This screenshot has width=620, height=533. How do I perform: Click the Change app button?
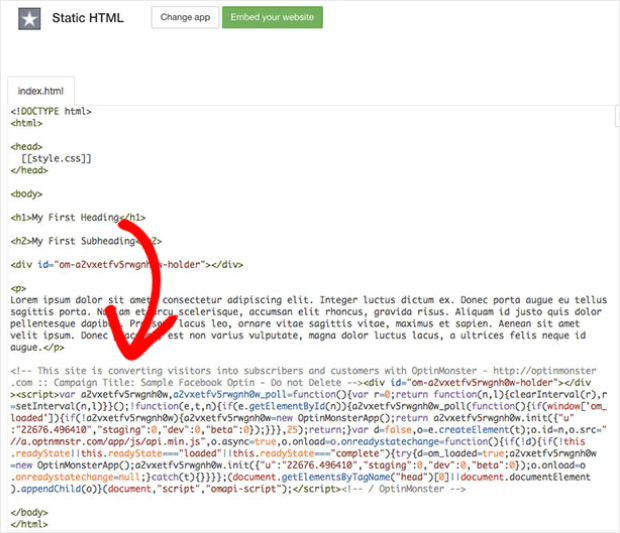coord(185,17)
